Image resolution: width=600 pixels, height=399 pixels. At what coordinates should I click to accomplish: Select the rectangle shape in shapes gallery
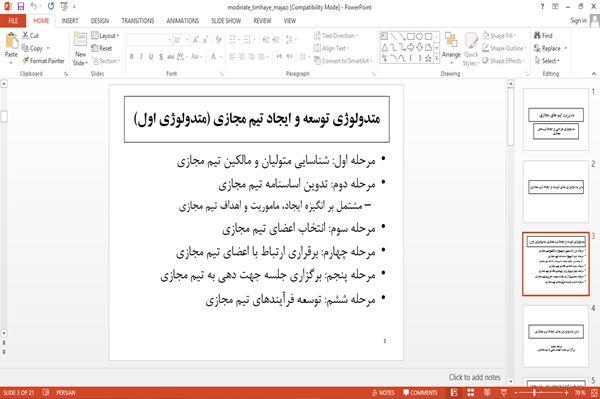411,37
